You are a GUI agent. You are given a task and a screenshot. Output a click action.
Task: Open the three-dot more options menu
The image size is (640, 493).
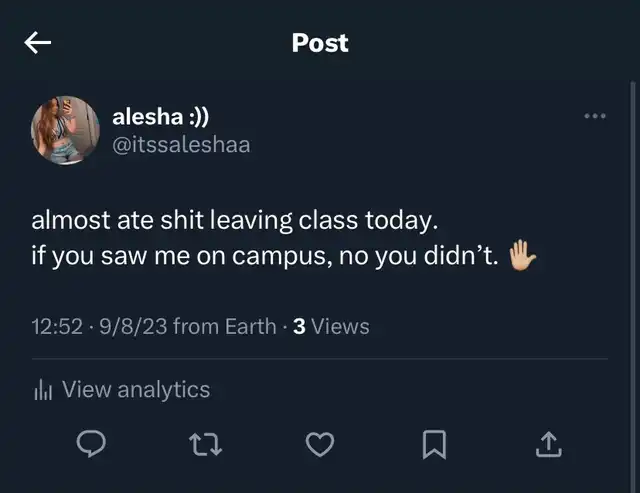pos(595,116)
